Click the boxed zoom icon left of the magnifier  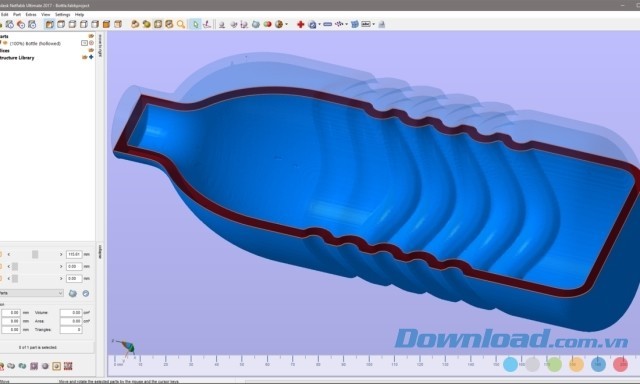169,24
